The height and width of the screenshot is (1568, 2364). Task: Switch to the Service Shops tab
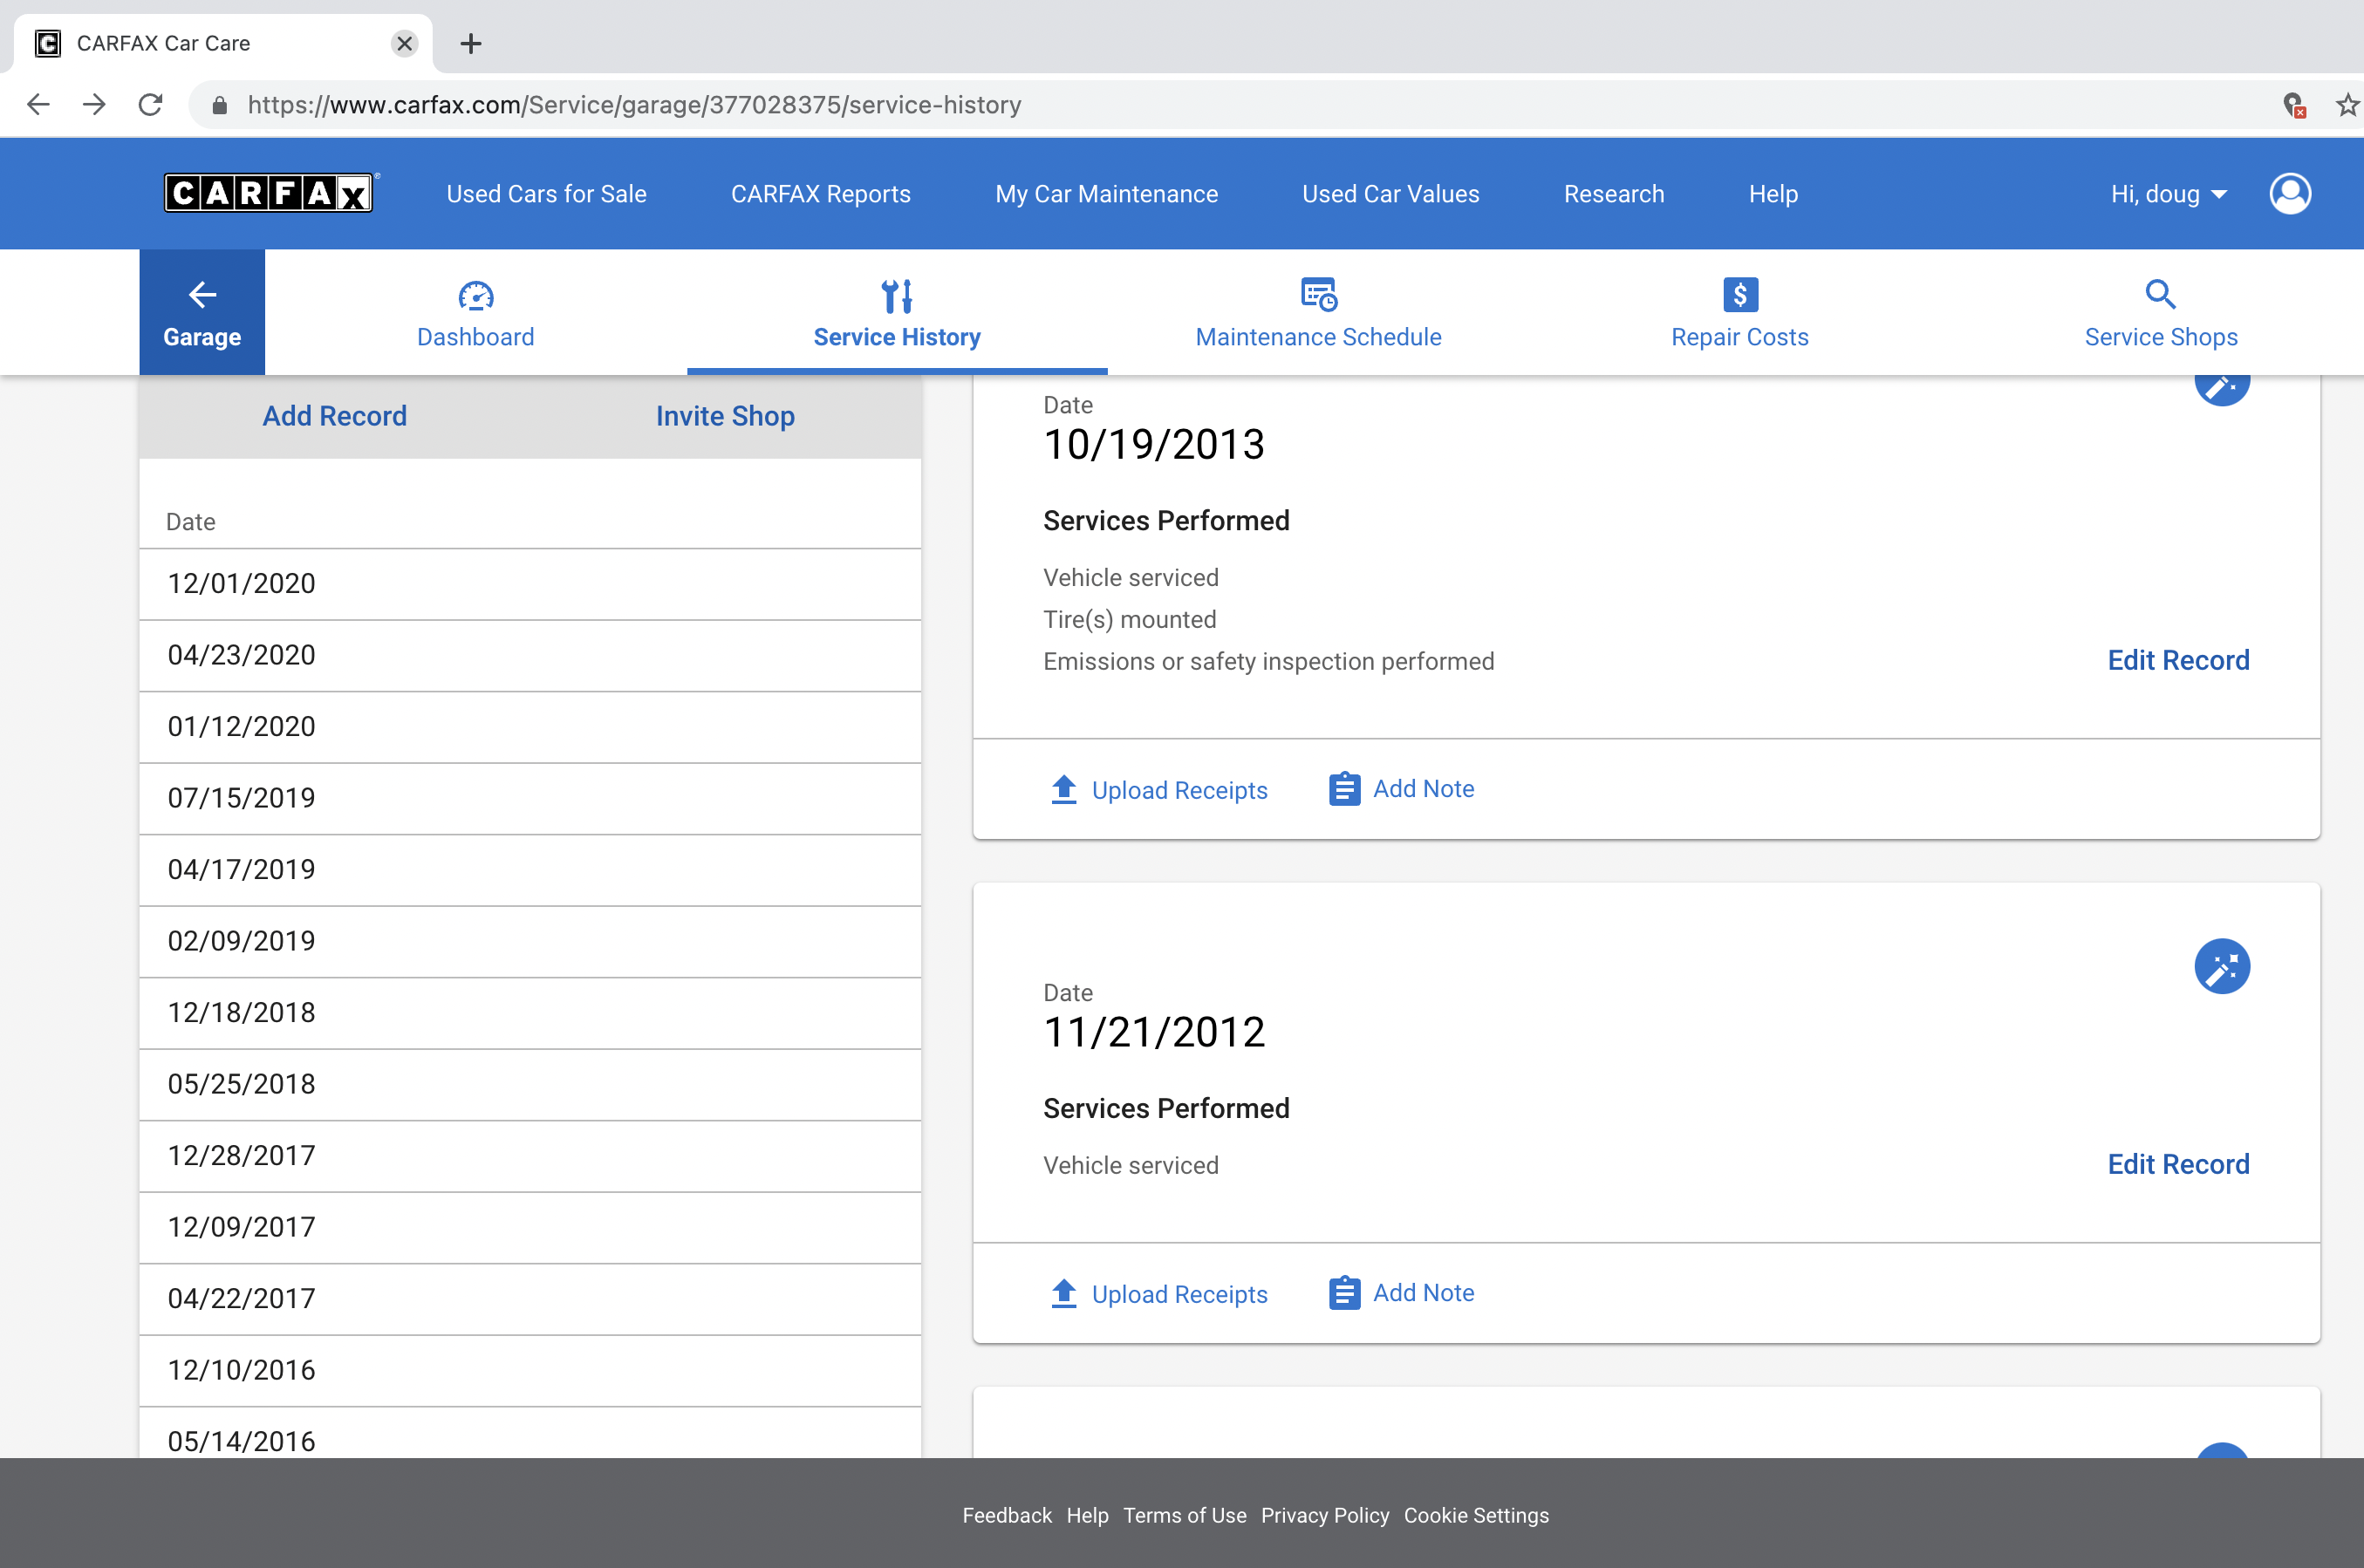coord(2160,312)
